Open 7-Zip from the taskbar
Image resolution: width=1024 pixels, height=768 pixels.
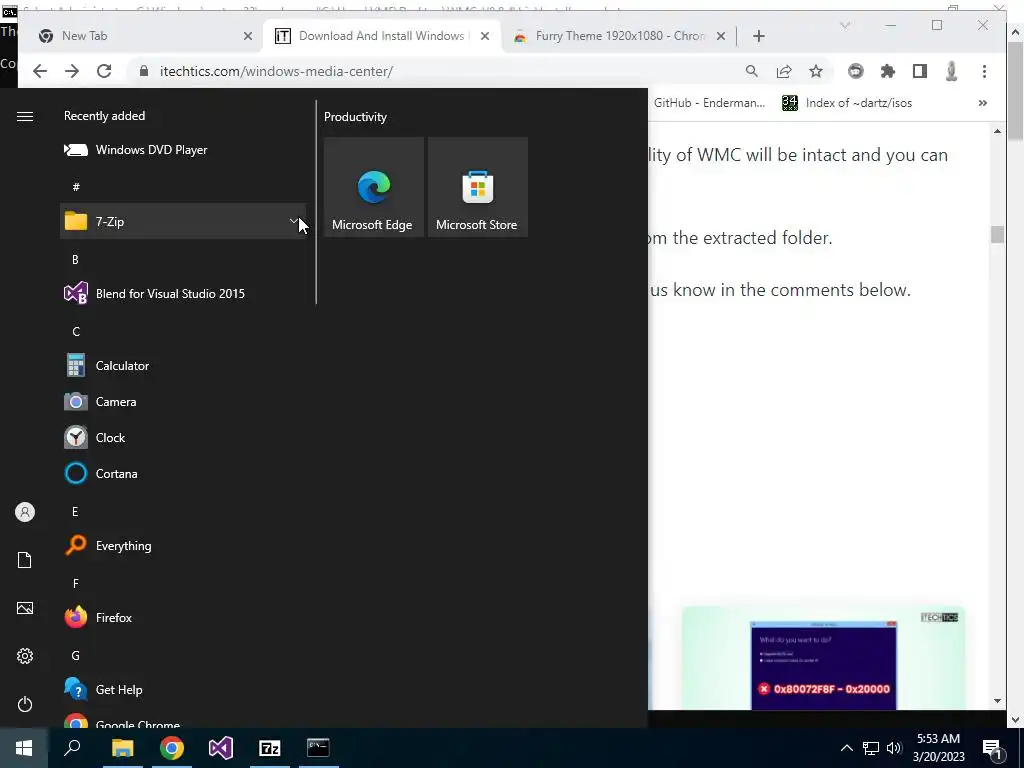click(x=270, y=748)
